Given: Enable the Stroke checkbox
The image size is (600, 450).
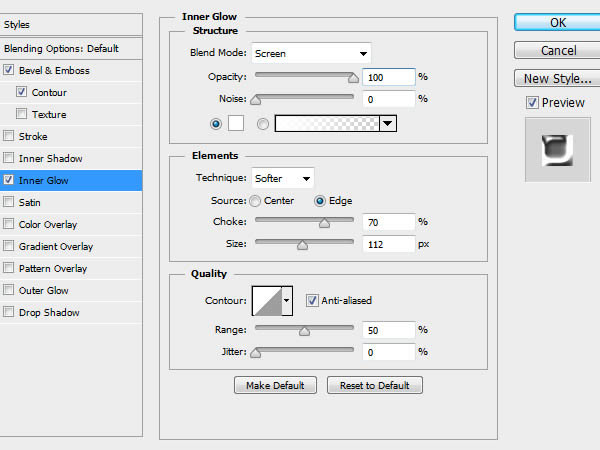Looking at the screenshot, I should point(8,136).
